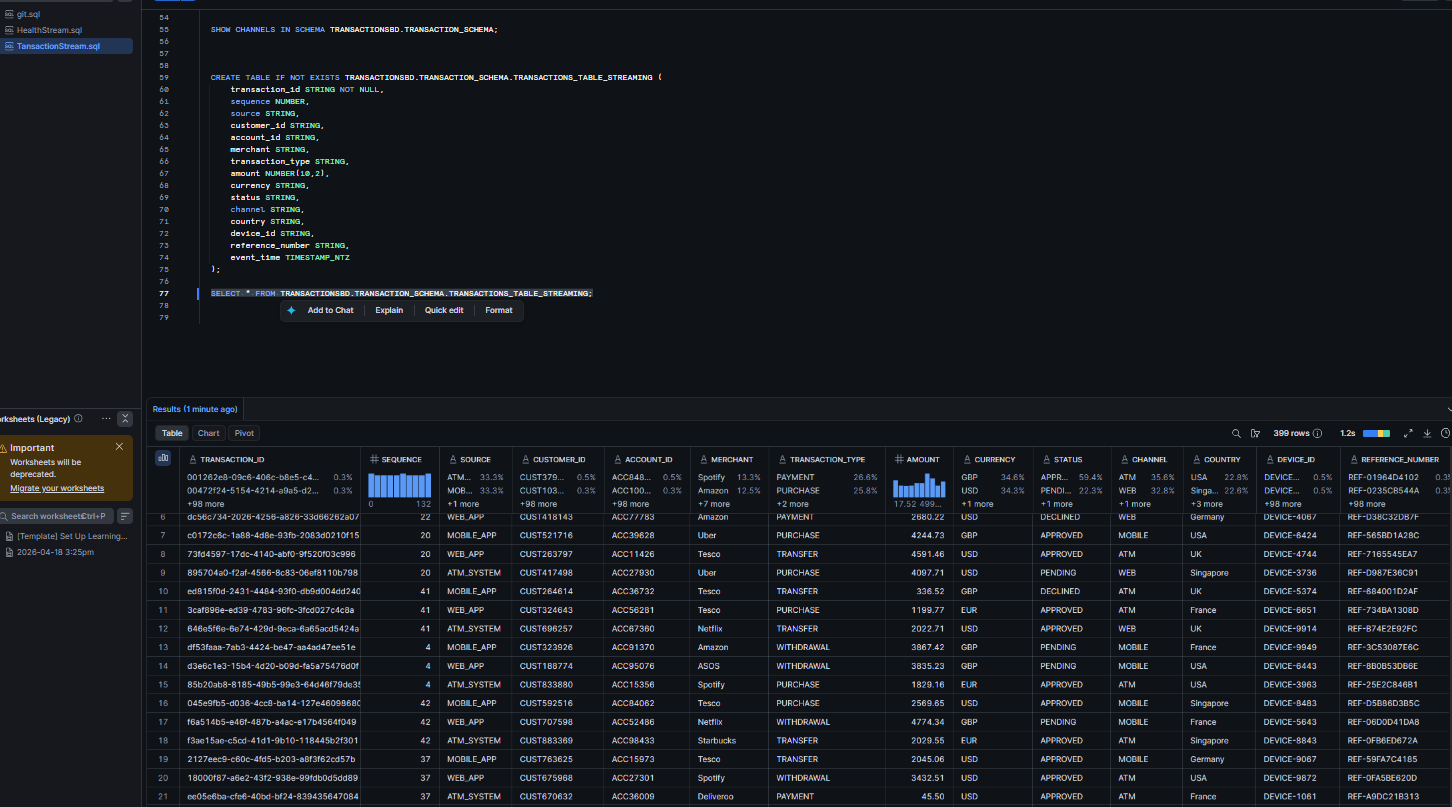Click the Search worksheets input field
Screen dimensions: 1452x807
coord(55,516)
